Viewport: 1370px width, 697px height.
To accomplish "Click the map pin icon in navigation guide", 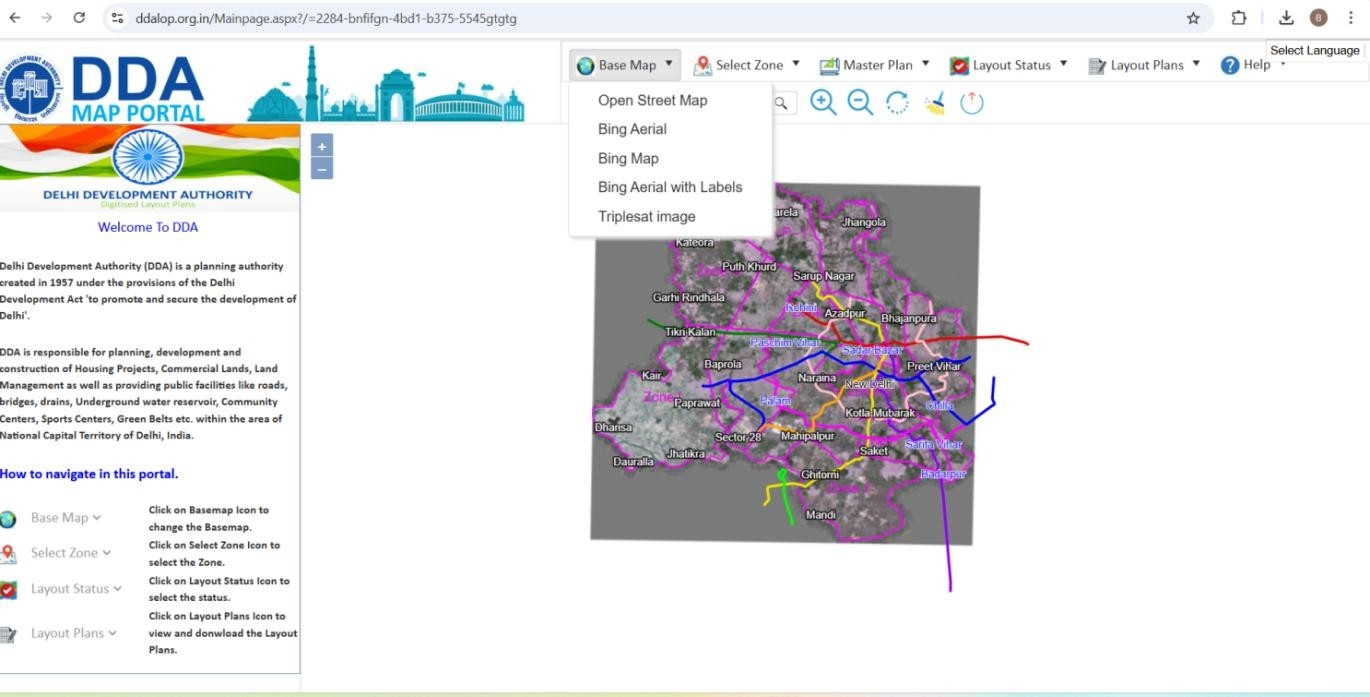I will [8, 554].
